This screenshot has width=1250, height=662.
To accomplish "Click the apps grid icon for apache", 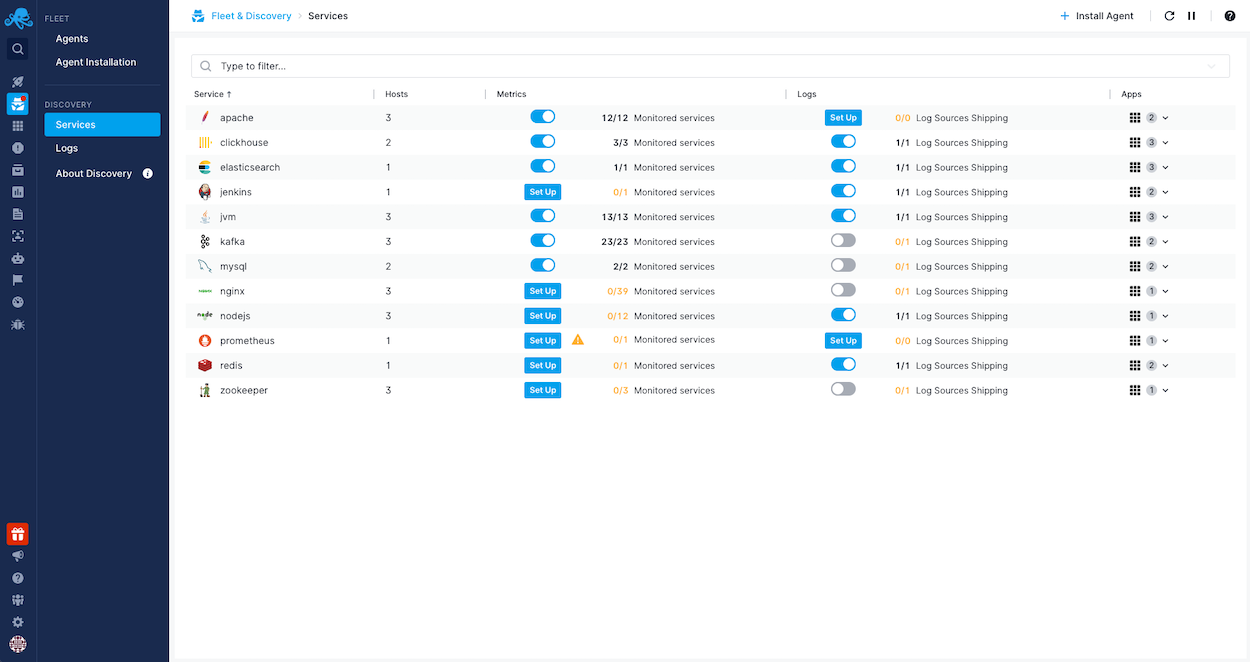I will 1135,118.
